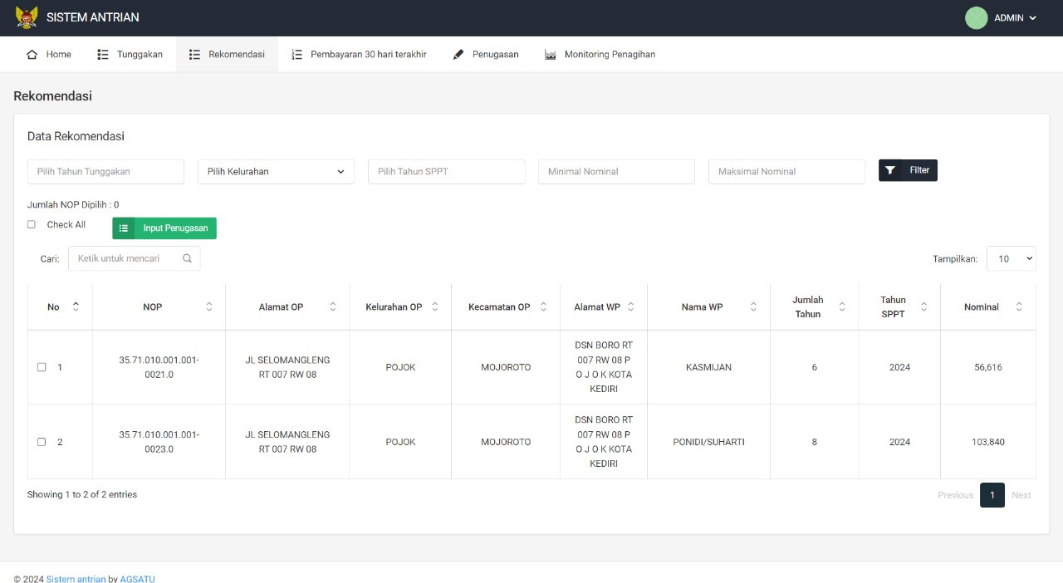Click the Tunggakan list icon
This screenshot has width=1063, height=583.
[x=102, y=54]
